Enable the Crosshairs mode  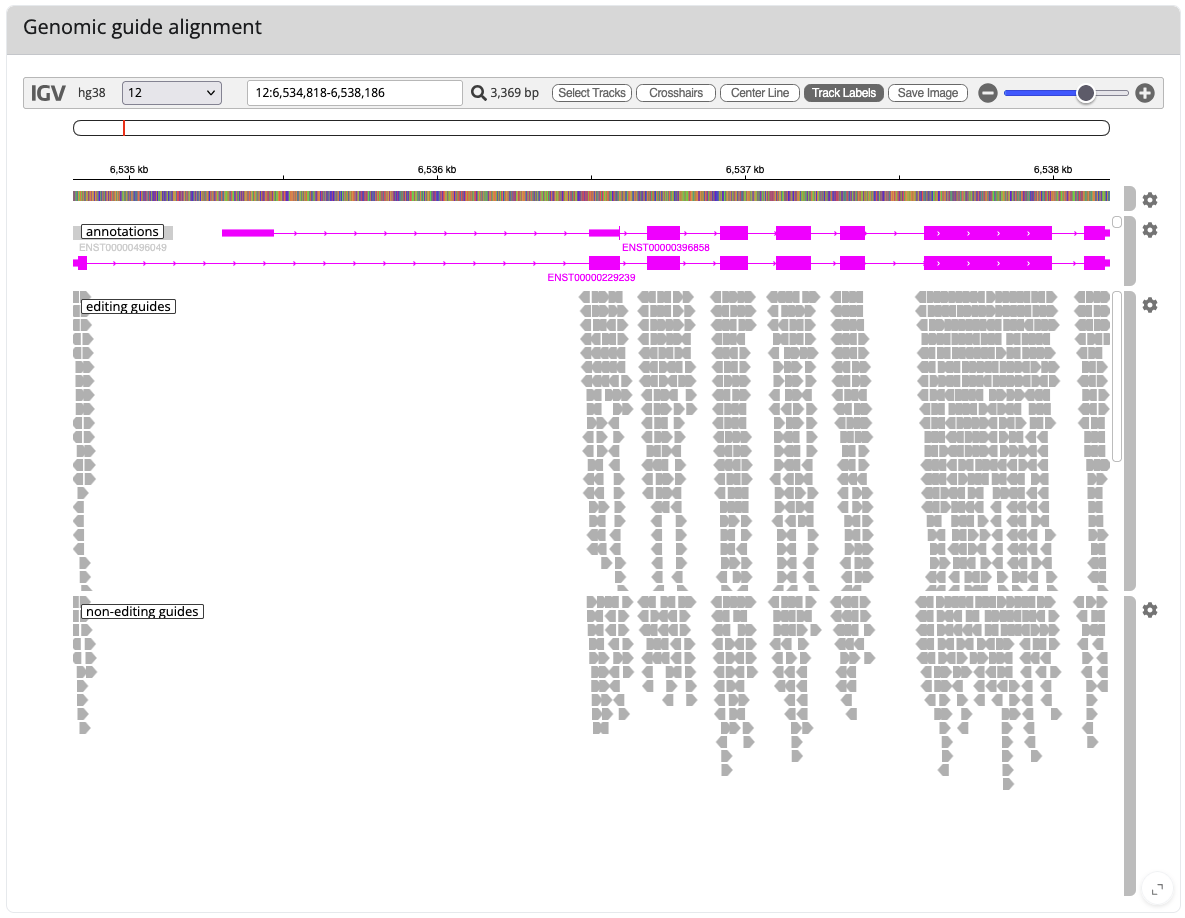tap(675, 92)
